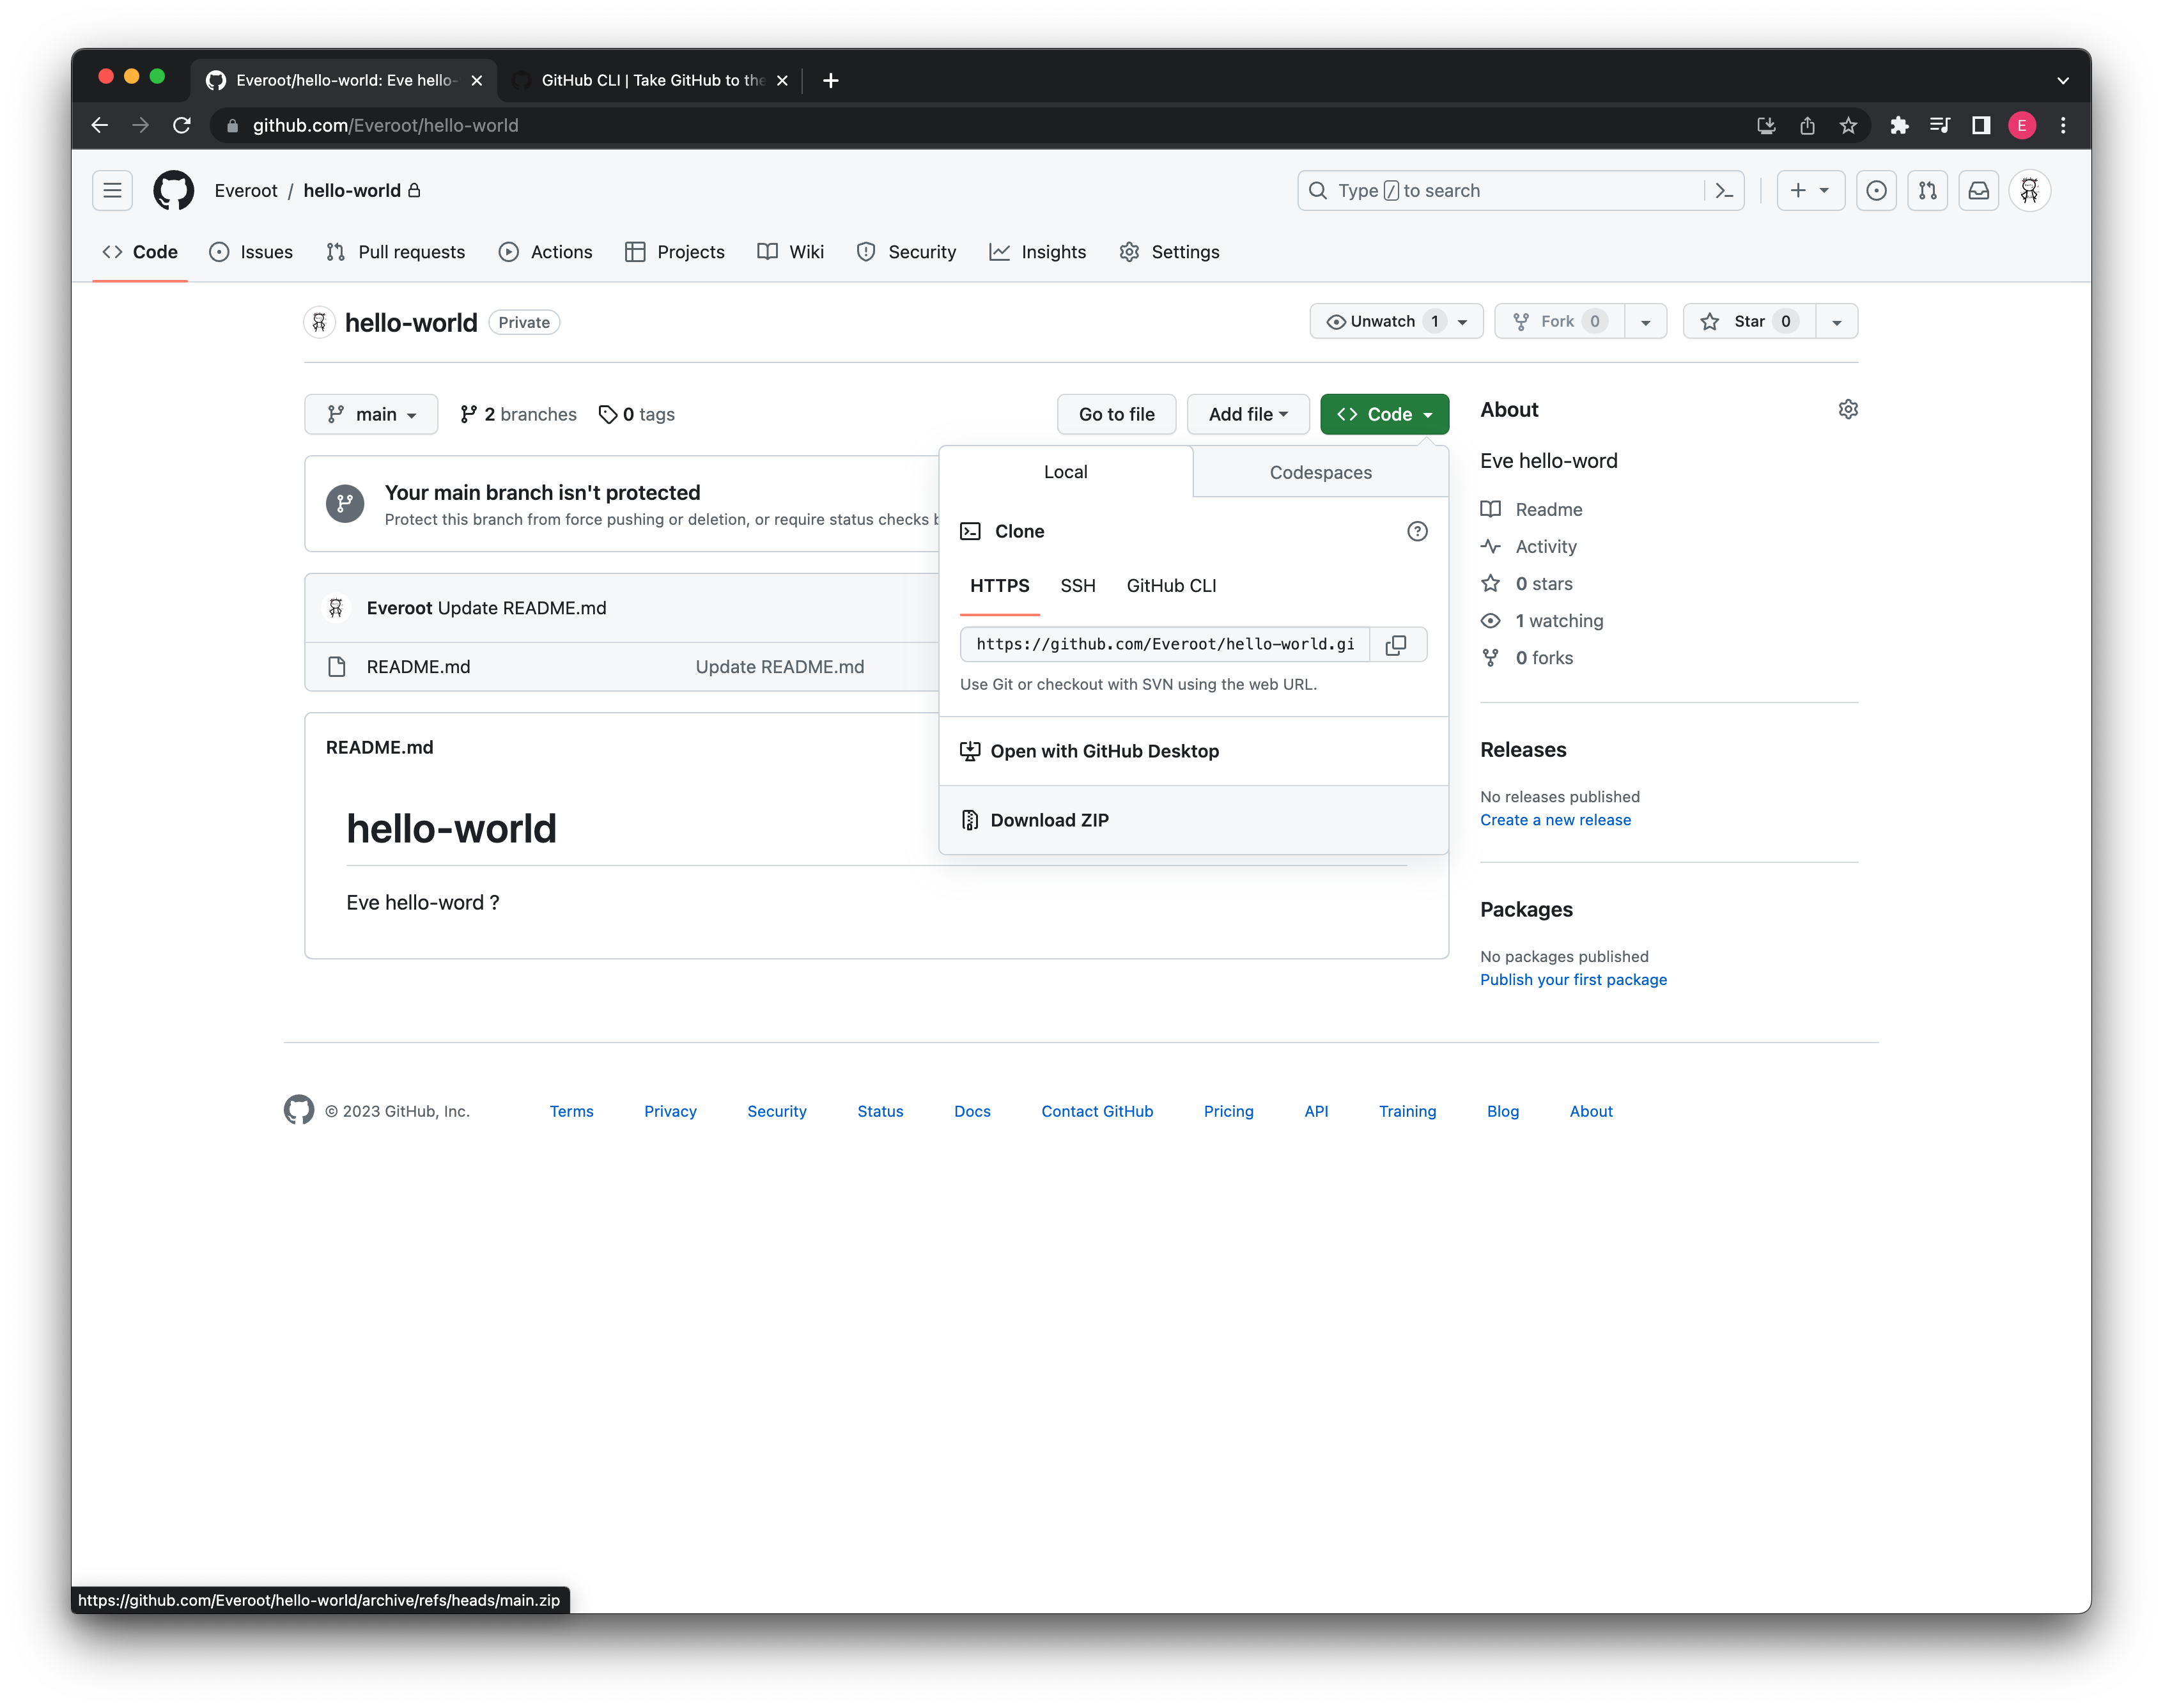Star the hello-world repository

click(1748, 321)
